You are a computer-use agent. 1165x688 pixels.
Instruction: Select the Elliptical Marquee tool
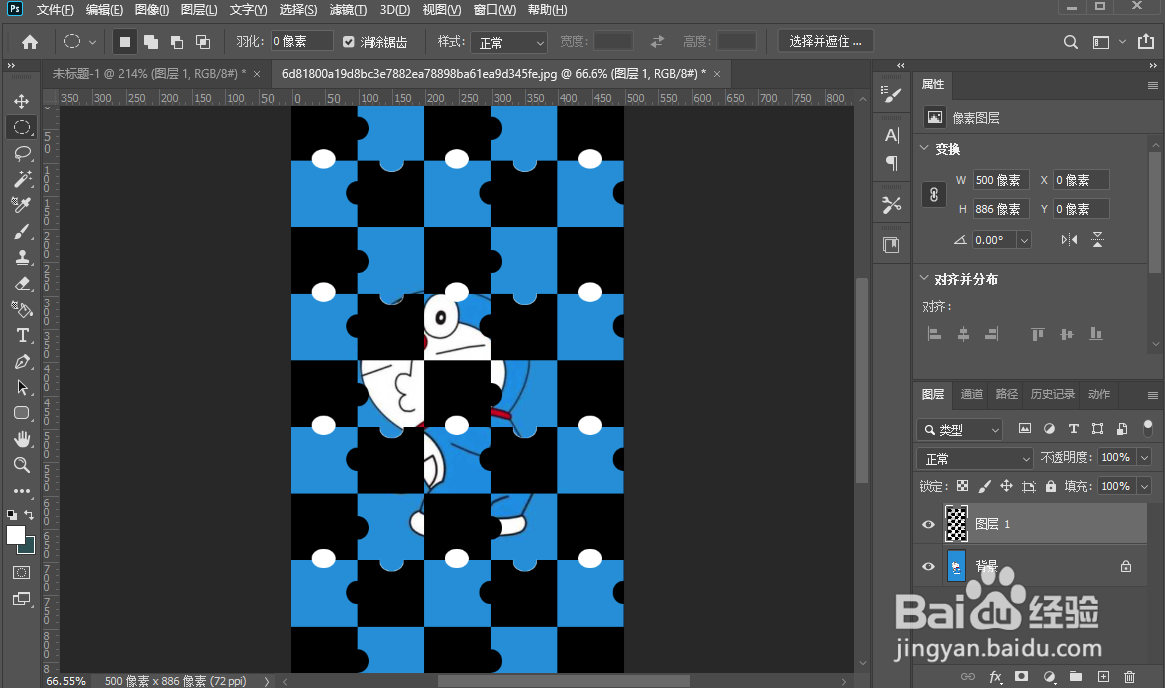pyautogui.click(x=22, y=127)
